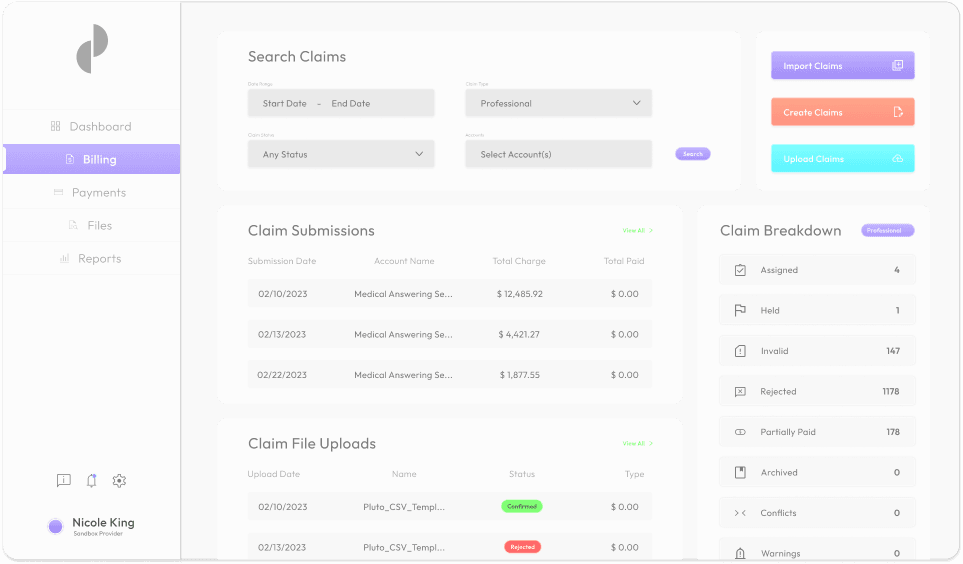The width and height of the screenshot is (963, 564).
Task: Click the Rejected claims icon
Action: (x=740, y=392)
